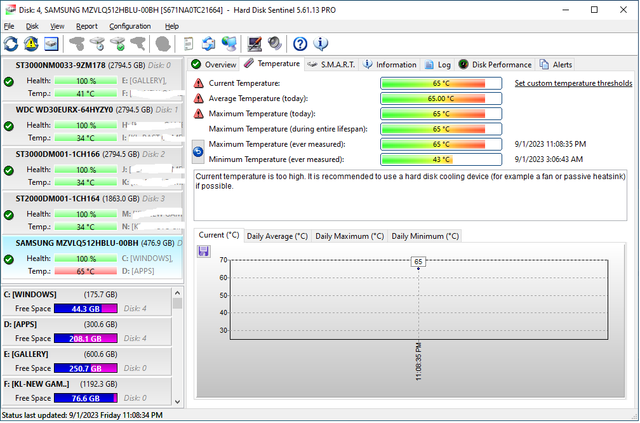The width and height of the screenshot is (640, 423).
Task: Click the blue info bubble about icon
Action: (320, 44)
